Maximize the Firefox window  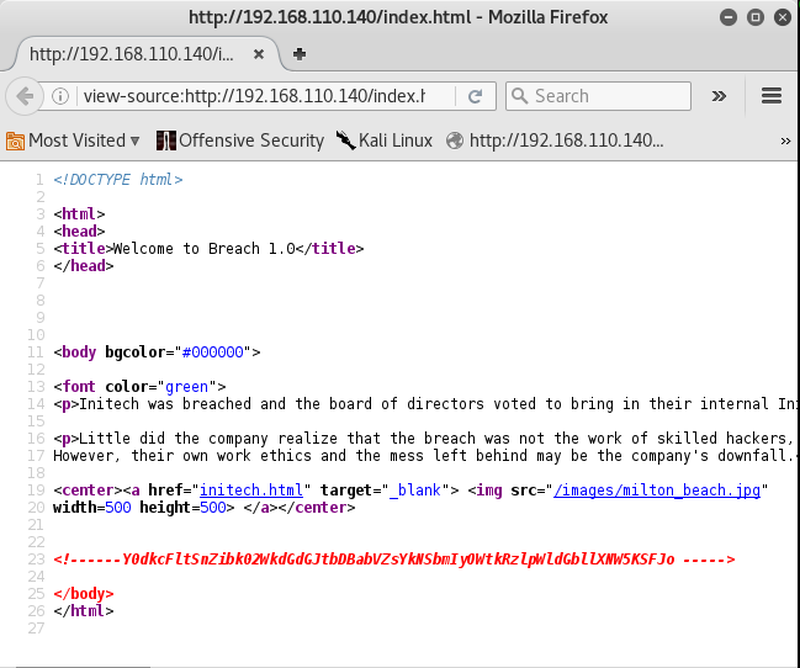(x=755, y=17)
